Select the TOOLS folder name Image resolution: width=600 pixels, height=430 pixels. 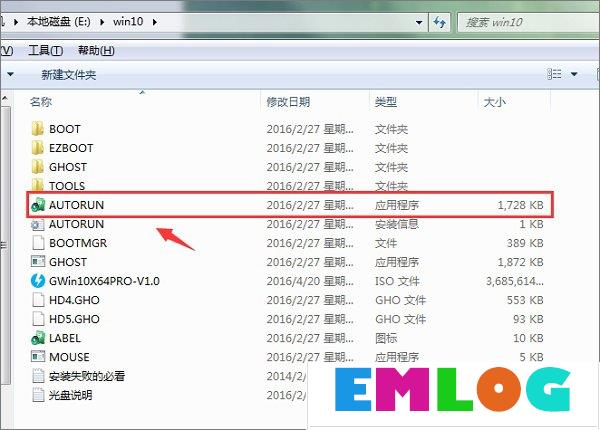click(67, 186)
